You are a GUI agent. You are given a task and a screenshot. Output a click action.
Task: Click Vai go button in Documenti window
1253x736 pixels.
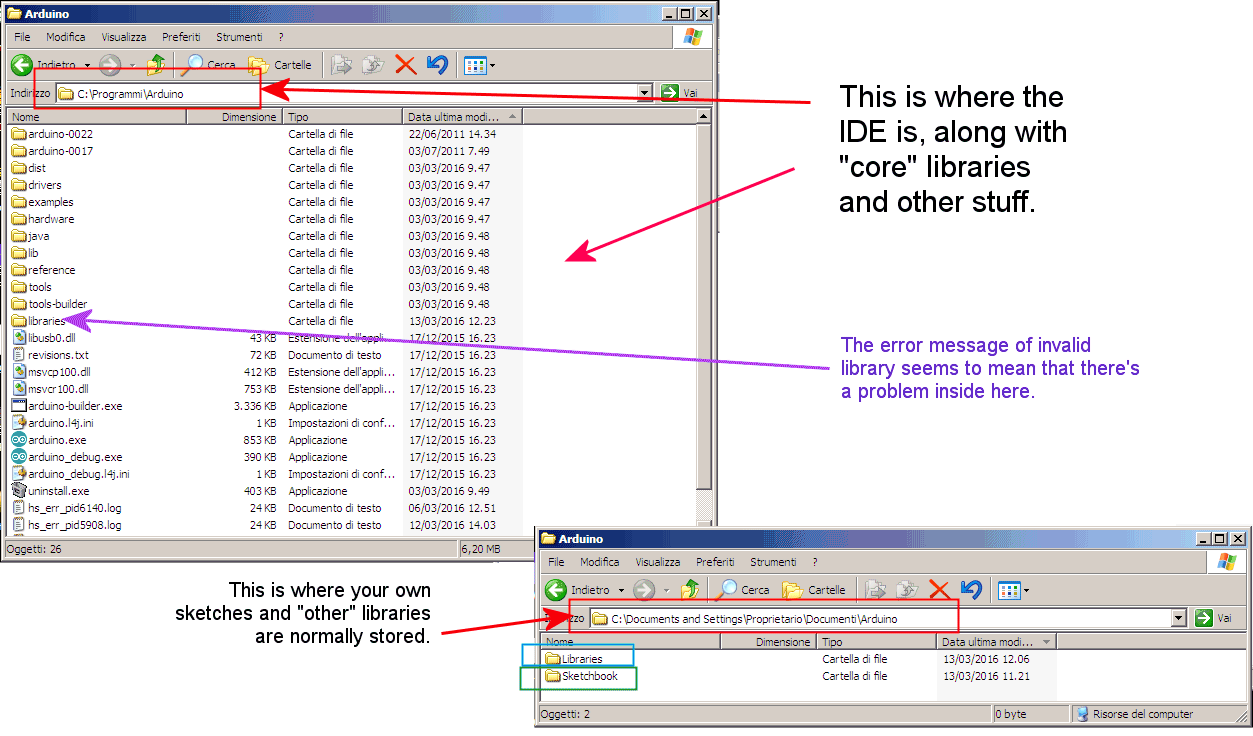[x=1213, y=618]
